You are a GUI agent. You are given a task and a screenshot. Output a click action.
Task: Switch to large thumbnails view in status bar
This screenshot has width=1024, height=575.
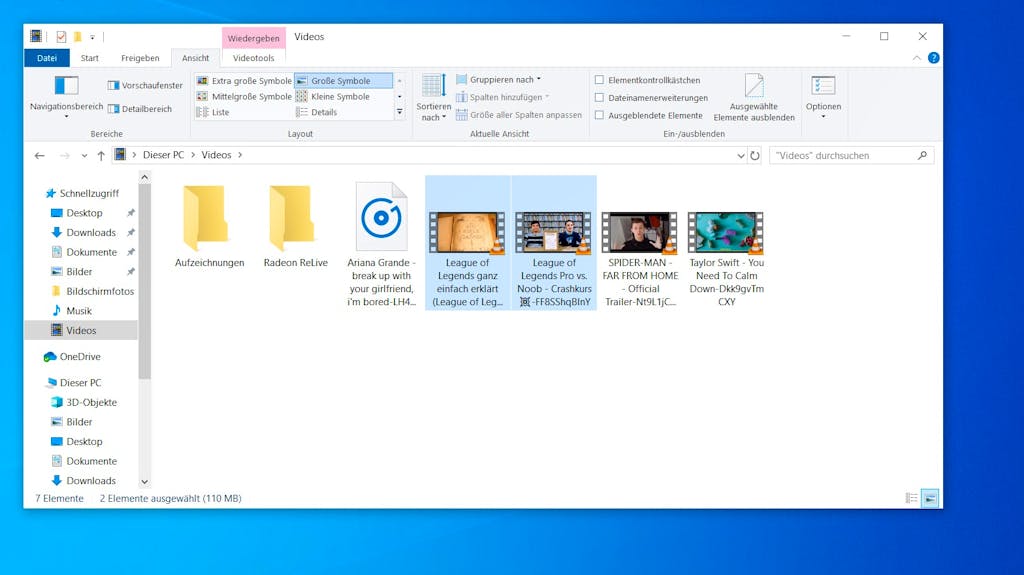pyautogui.click(x=930, y=499)
